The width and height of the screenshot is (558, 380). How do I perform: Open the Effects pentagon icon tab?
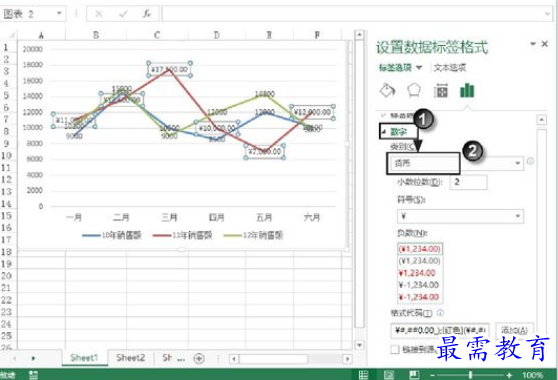pyautogui.click(x=414, y=90)
